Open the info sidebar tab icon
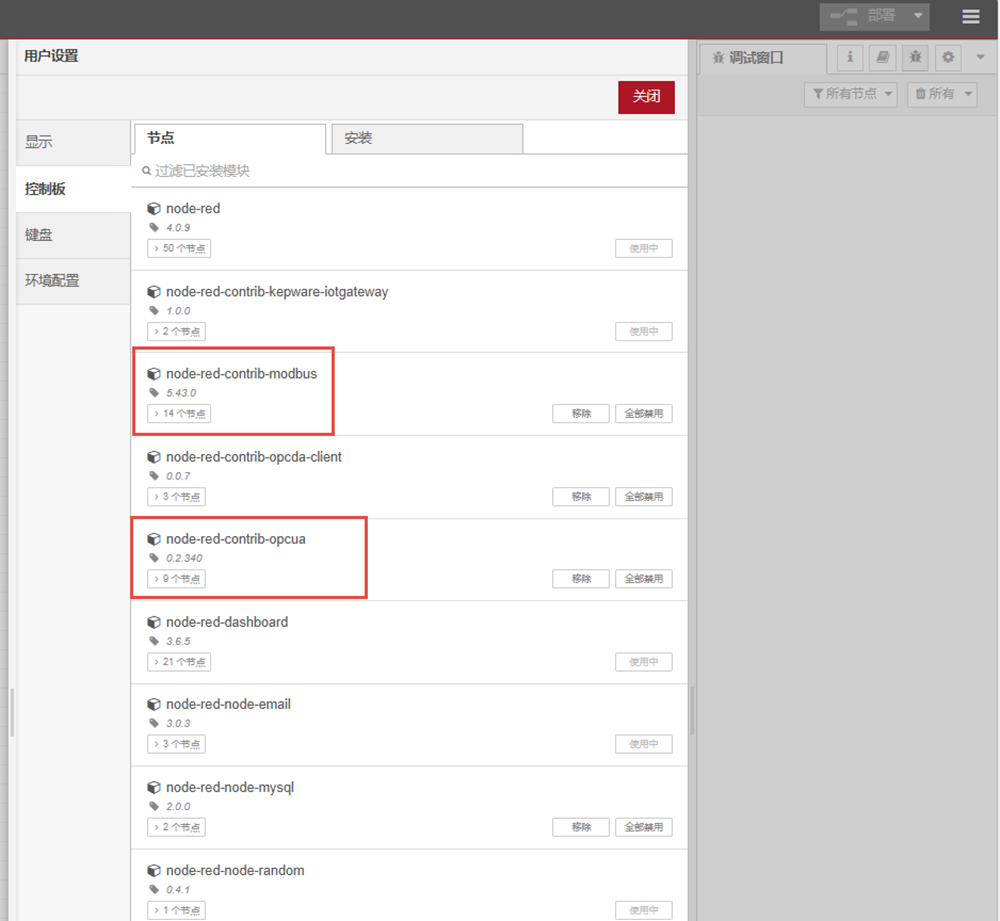The height and width of the screenshot is (921, 1000). coord(849,57)
